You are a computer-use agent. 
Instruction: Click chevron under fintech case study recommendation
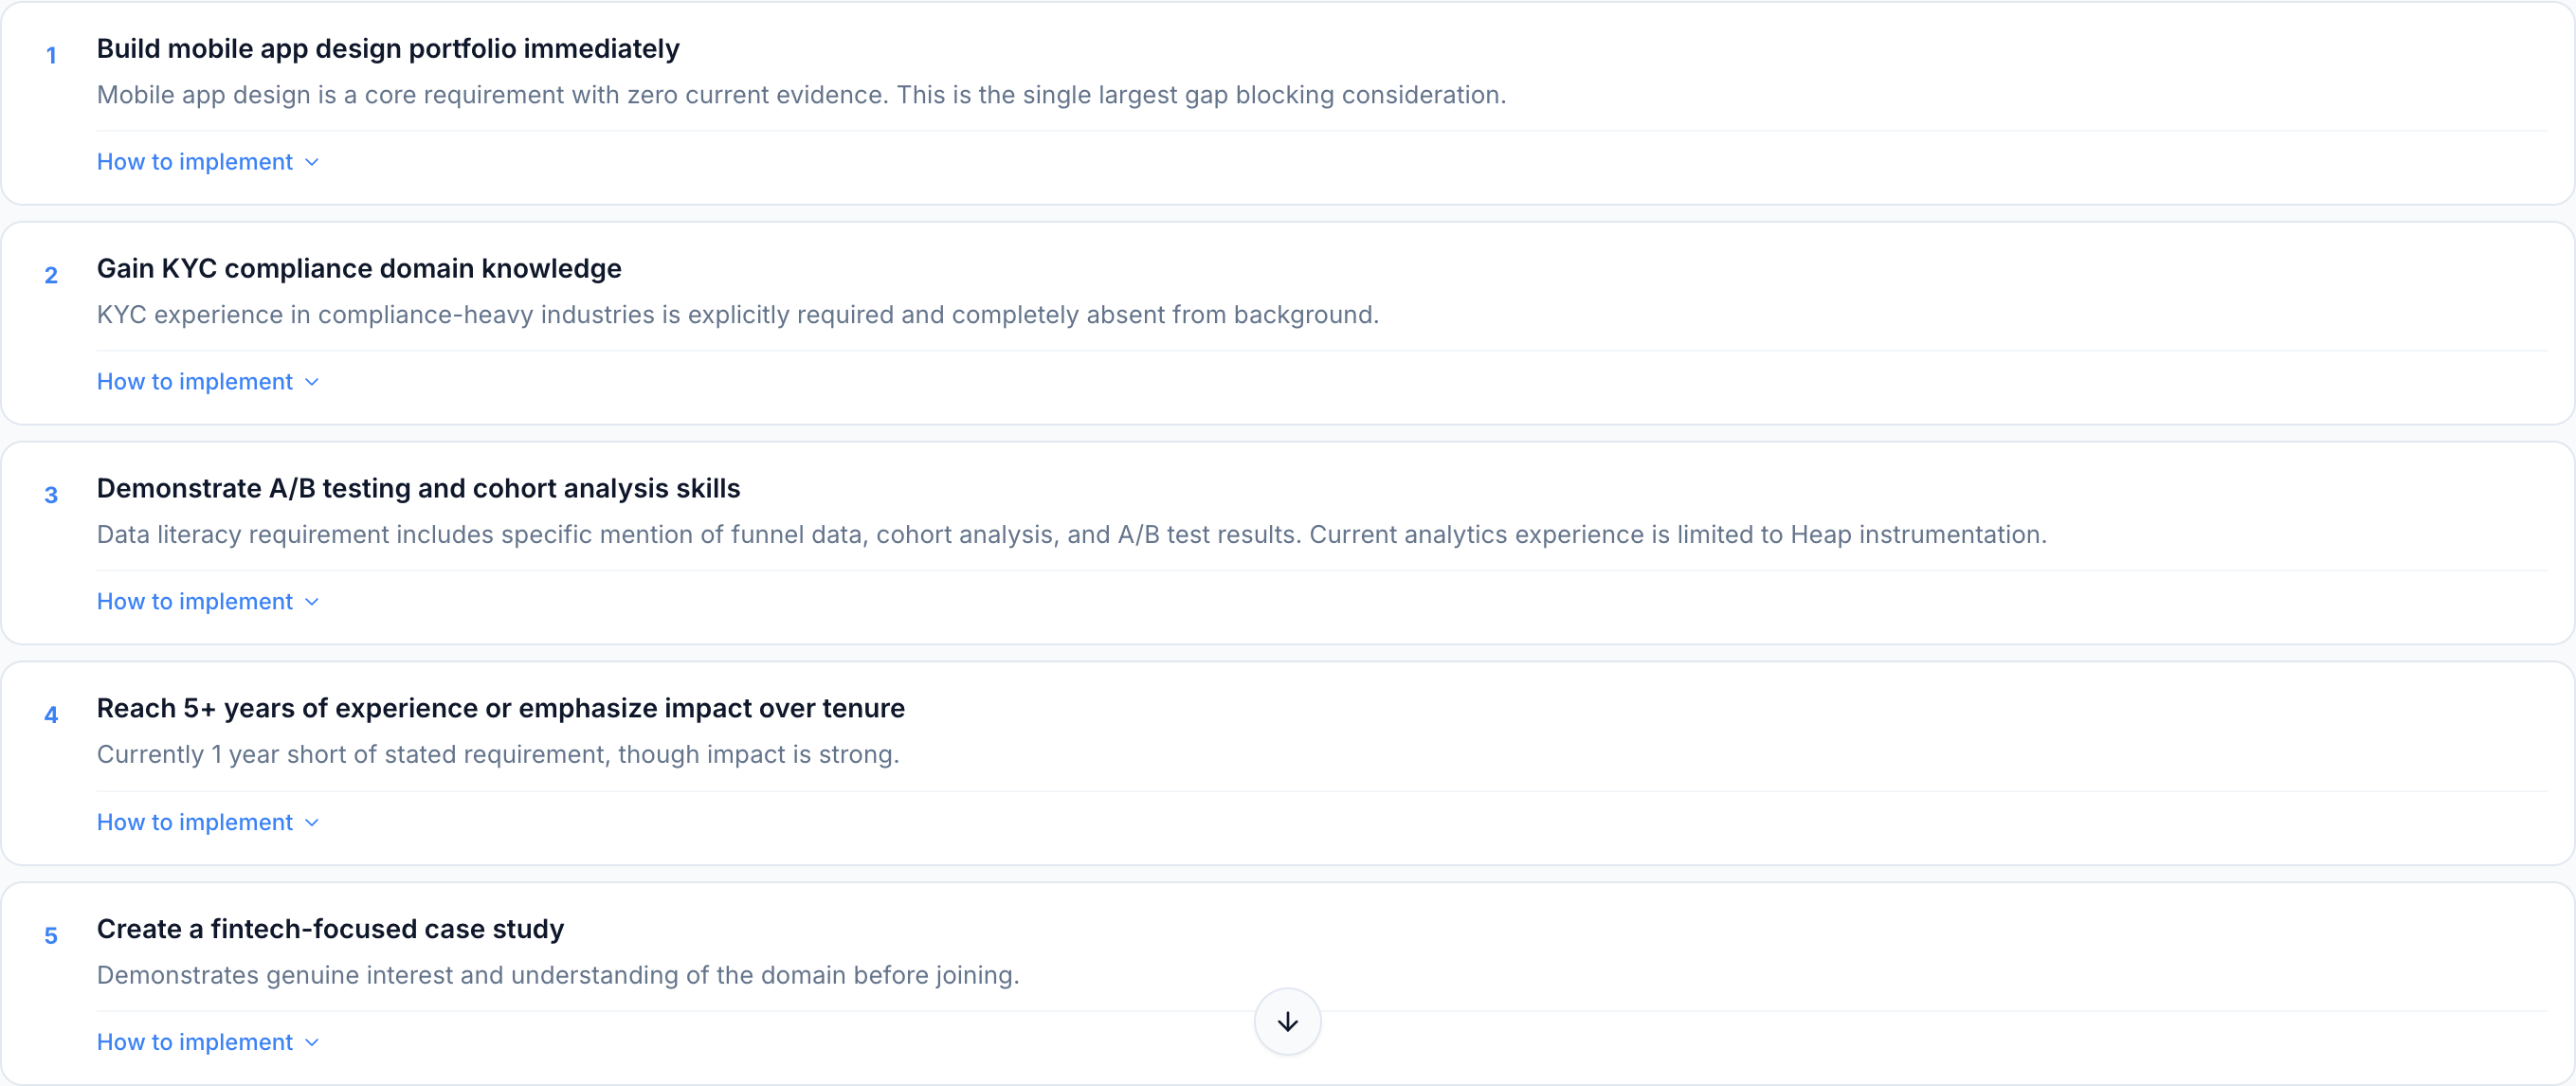(312, 1042)
